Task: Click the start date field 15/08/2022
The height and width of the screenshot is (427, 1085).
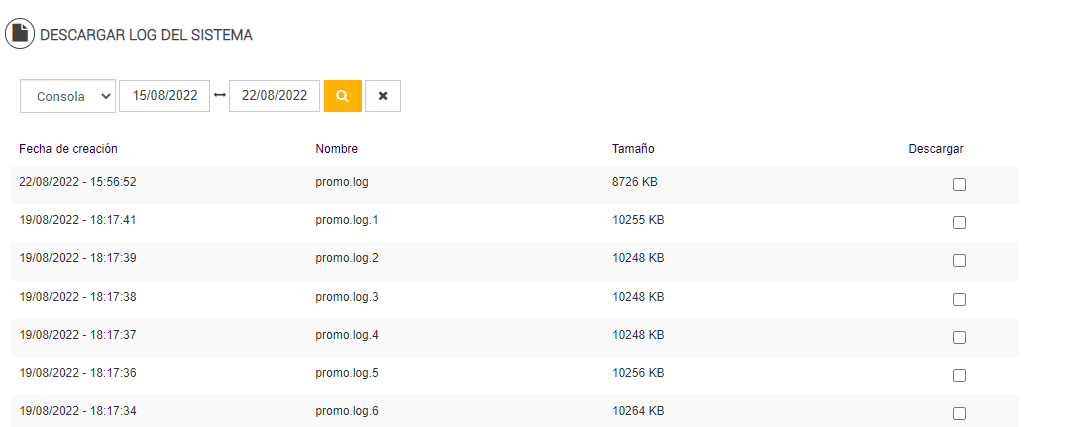Action: pos(165,96)
